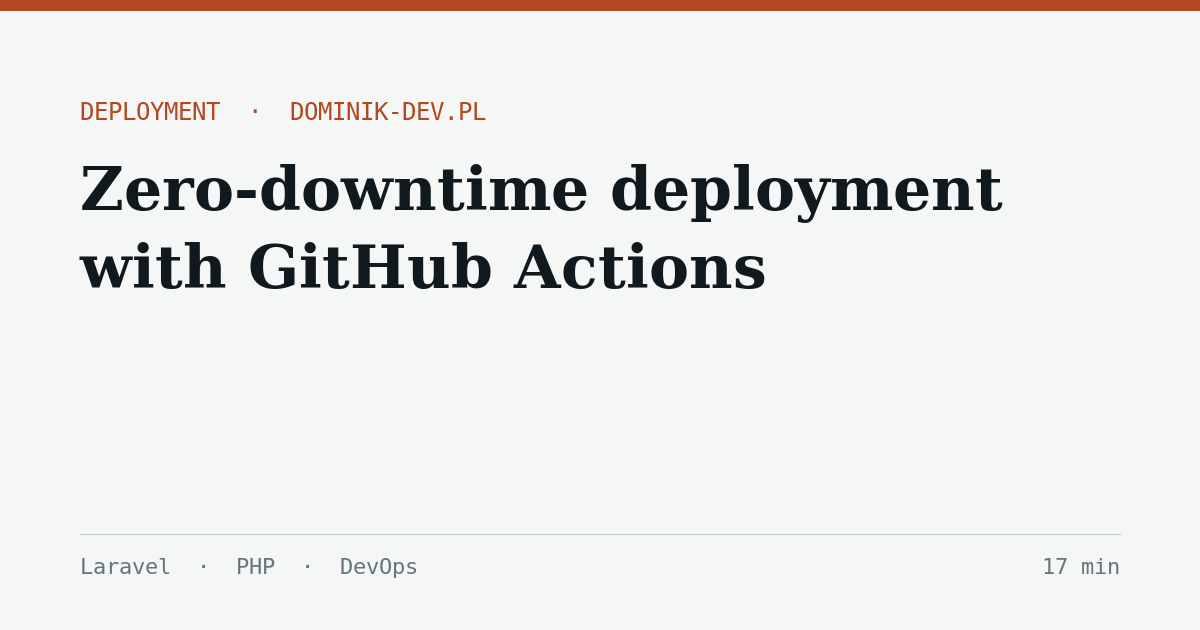Click the .PL ending of the domain
The width and height of the screenshot is (1200, 630).
pos(467,113)
